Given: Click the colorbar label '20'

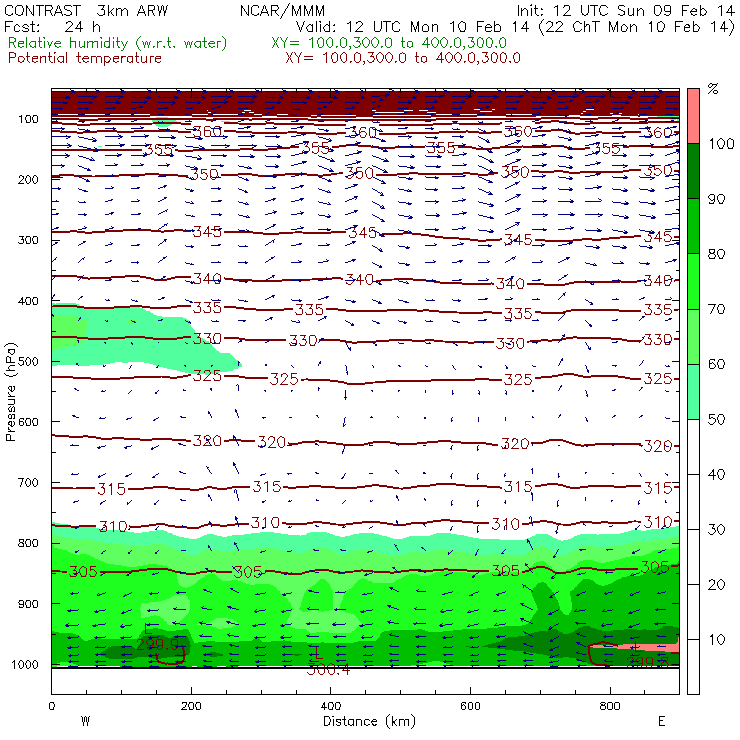Looking at the screenshot, I should pos(716,585).
